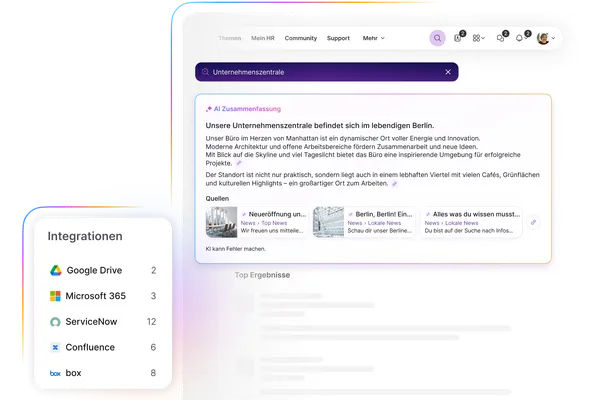This screenshot has height=400, width=600.
Task: Select the box integration row label
Action: tap(73, 373)
